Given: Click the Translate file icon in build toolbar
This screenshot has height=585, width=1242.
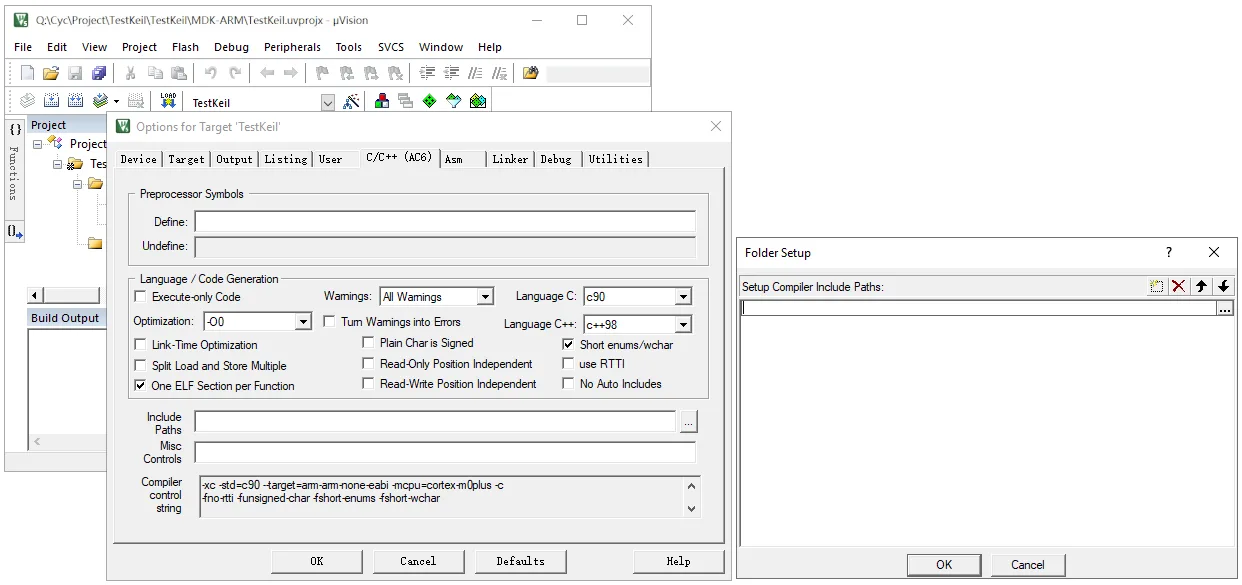Looking at the screenshot, I should click(x=27, y=101).
